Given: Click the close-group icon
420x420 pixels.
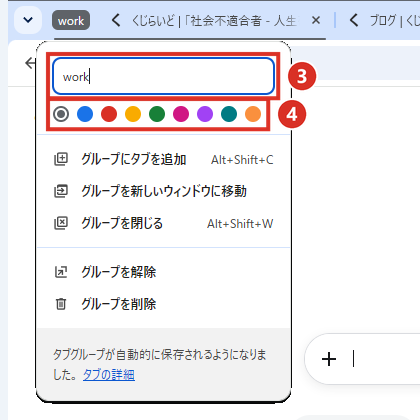Looking at the screenshot, I should pos(61,223).
